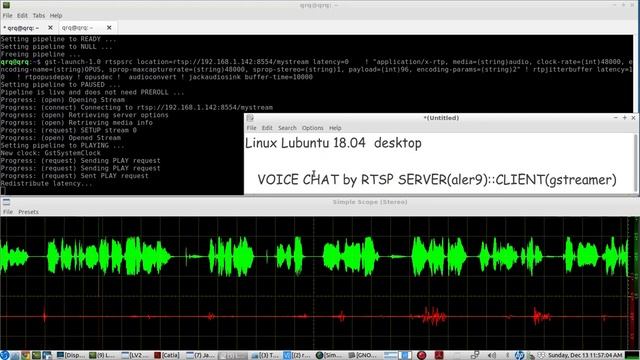Image resolution: width=640 pixels, height=360 pixels.
Task: Click the text editor vertical scrollbar
Action: 635,163
